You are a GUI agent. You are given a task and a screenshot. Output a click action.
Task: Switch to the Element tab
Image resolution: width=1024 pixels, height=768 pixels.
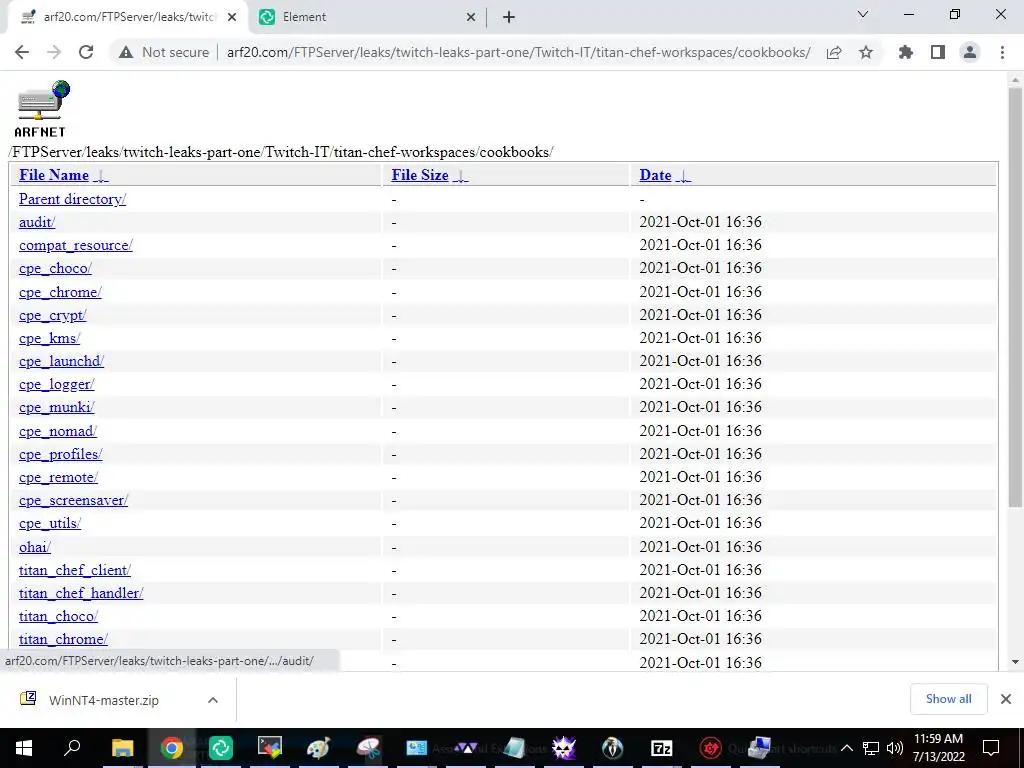[369, 17]
